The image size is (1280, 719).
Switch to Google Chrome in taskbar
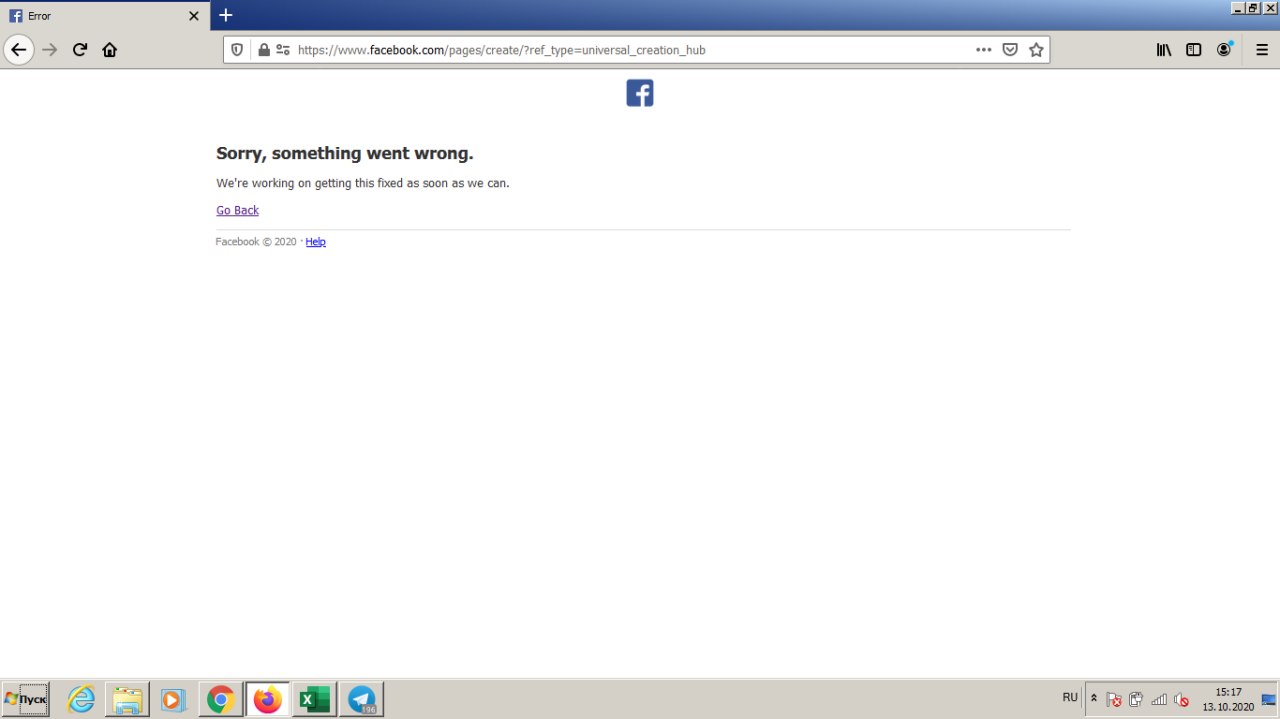pyautogui.click(x=220, y=699)
